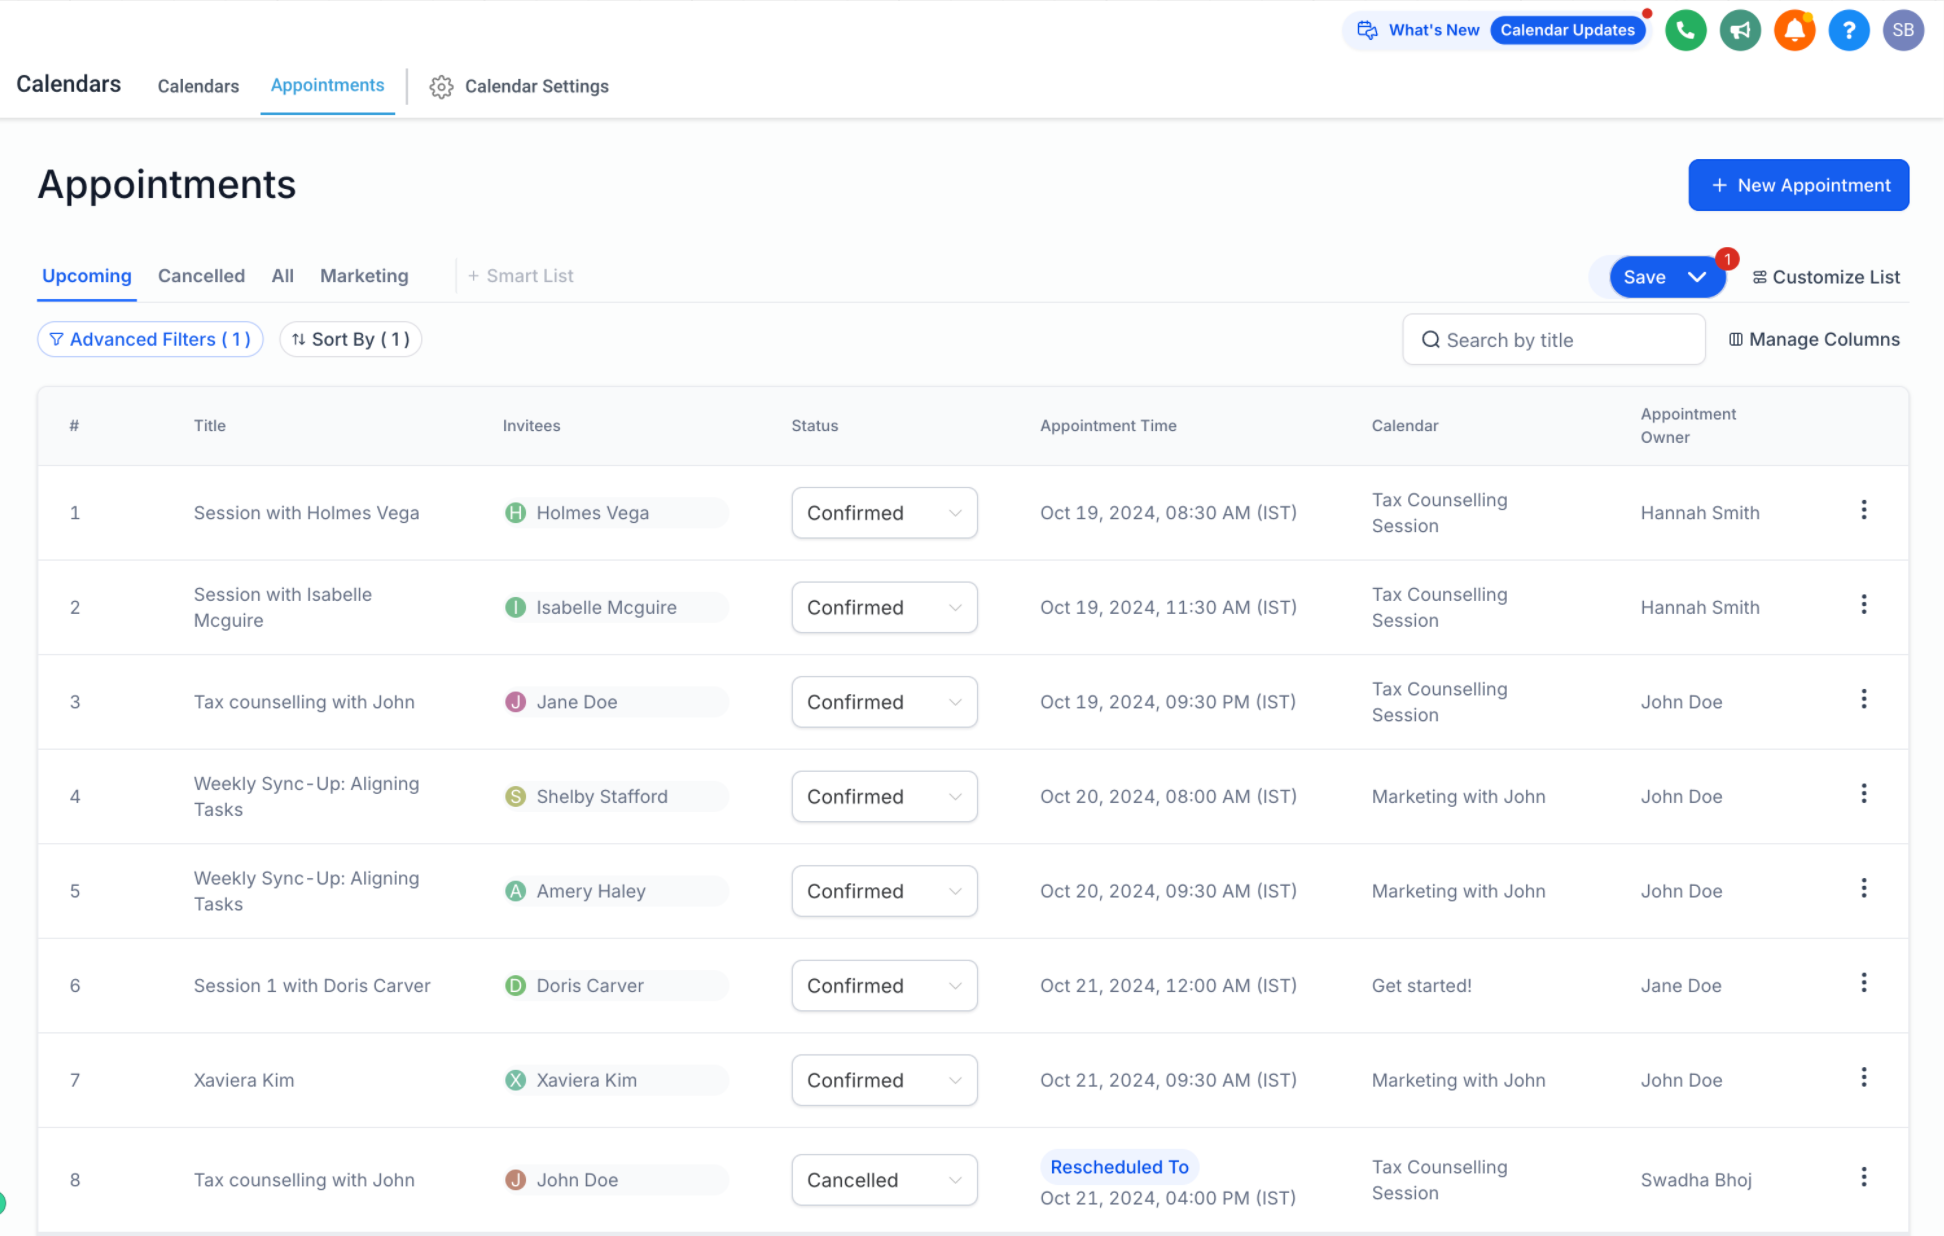Click the New Appointment button
1944x1236 pixels.
click(x=1798, y=185)
